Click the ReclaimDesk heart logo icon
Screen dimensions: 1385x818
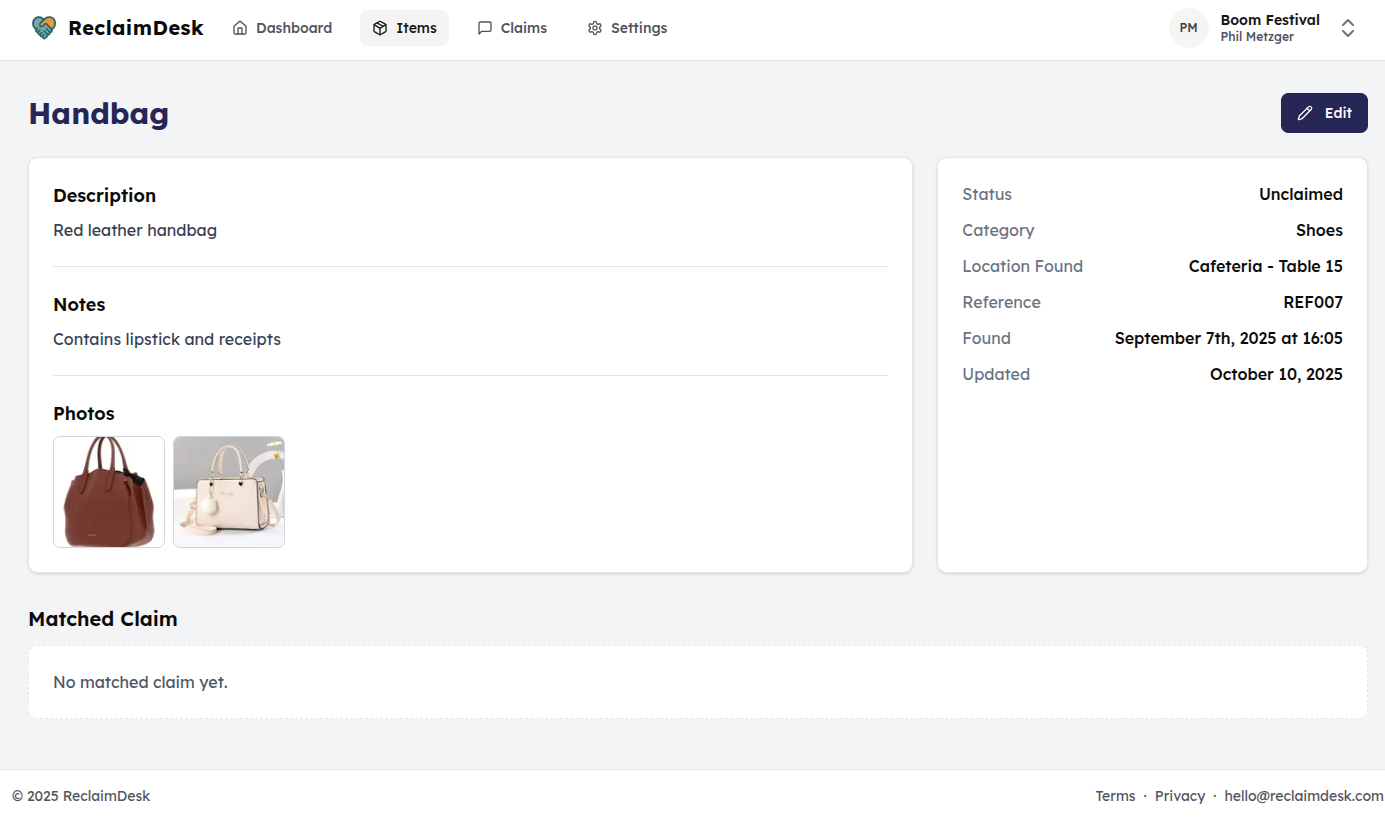[x=44, y=28]
